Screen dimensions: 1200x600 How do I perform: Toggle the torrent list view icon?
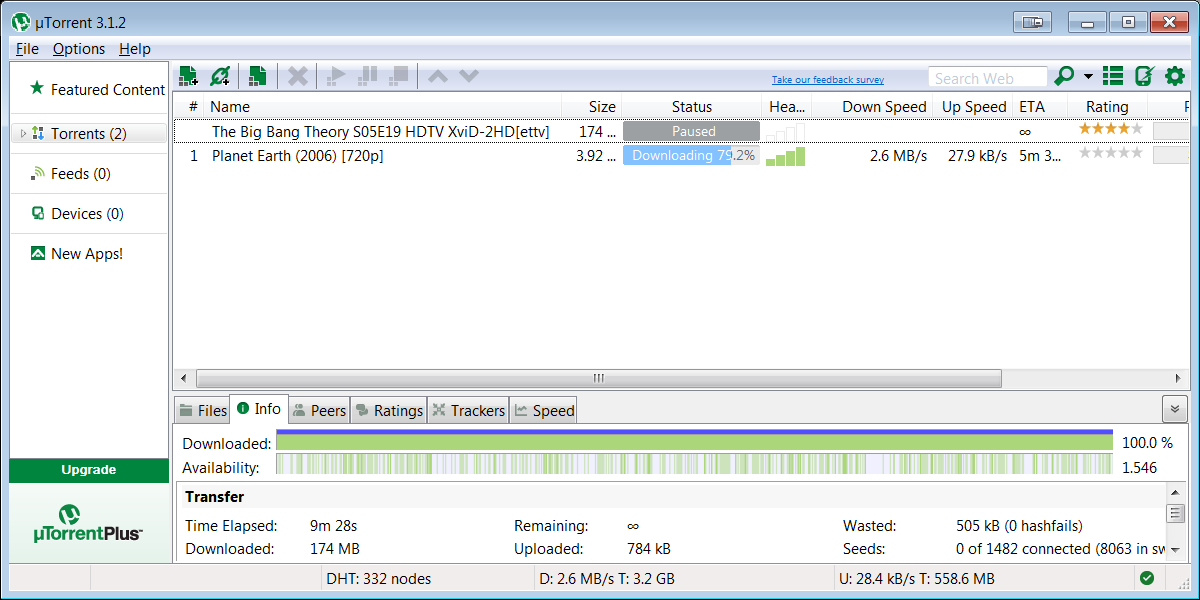pyautogui.click(x=1113, y=75)
